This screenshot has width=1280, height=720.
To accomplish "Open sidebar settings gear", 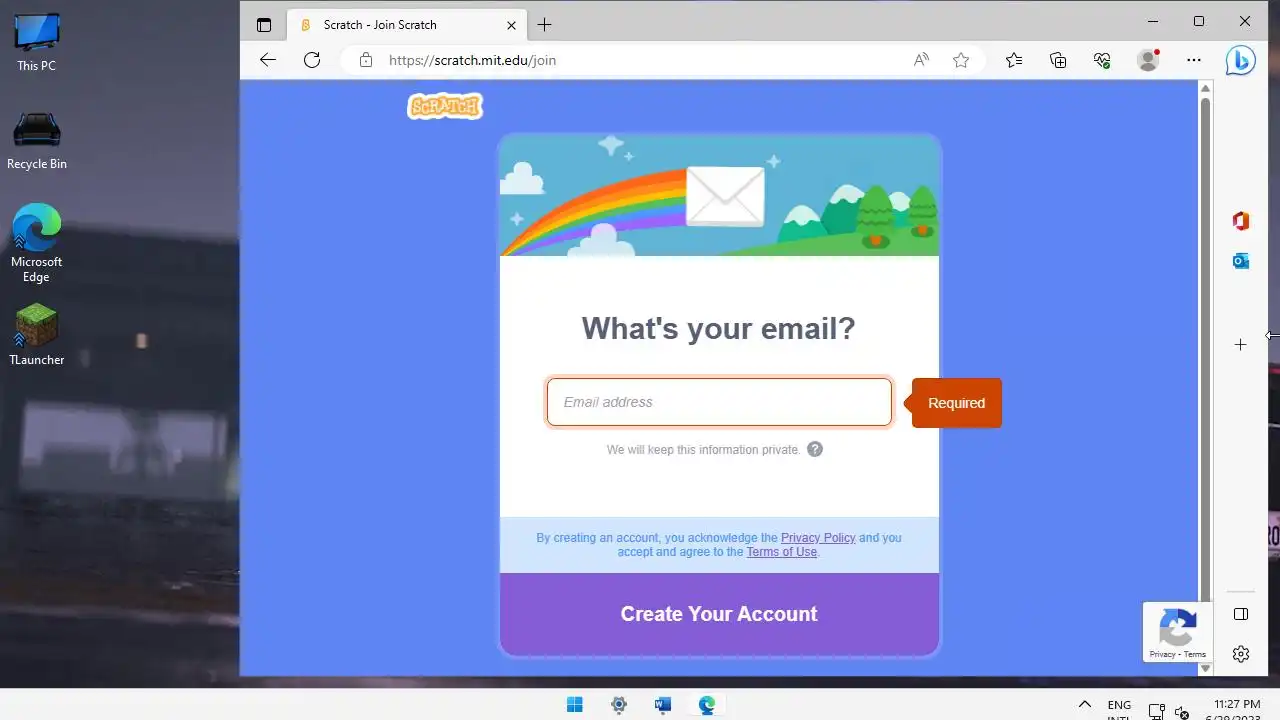I will coord(1241,654).
